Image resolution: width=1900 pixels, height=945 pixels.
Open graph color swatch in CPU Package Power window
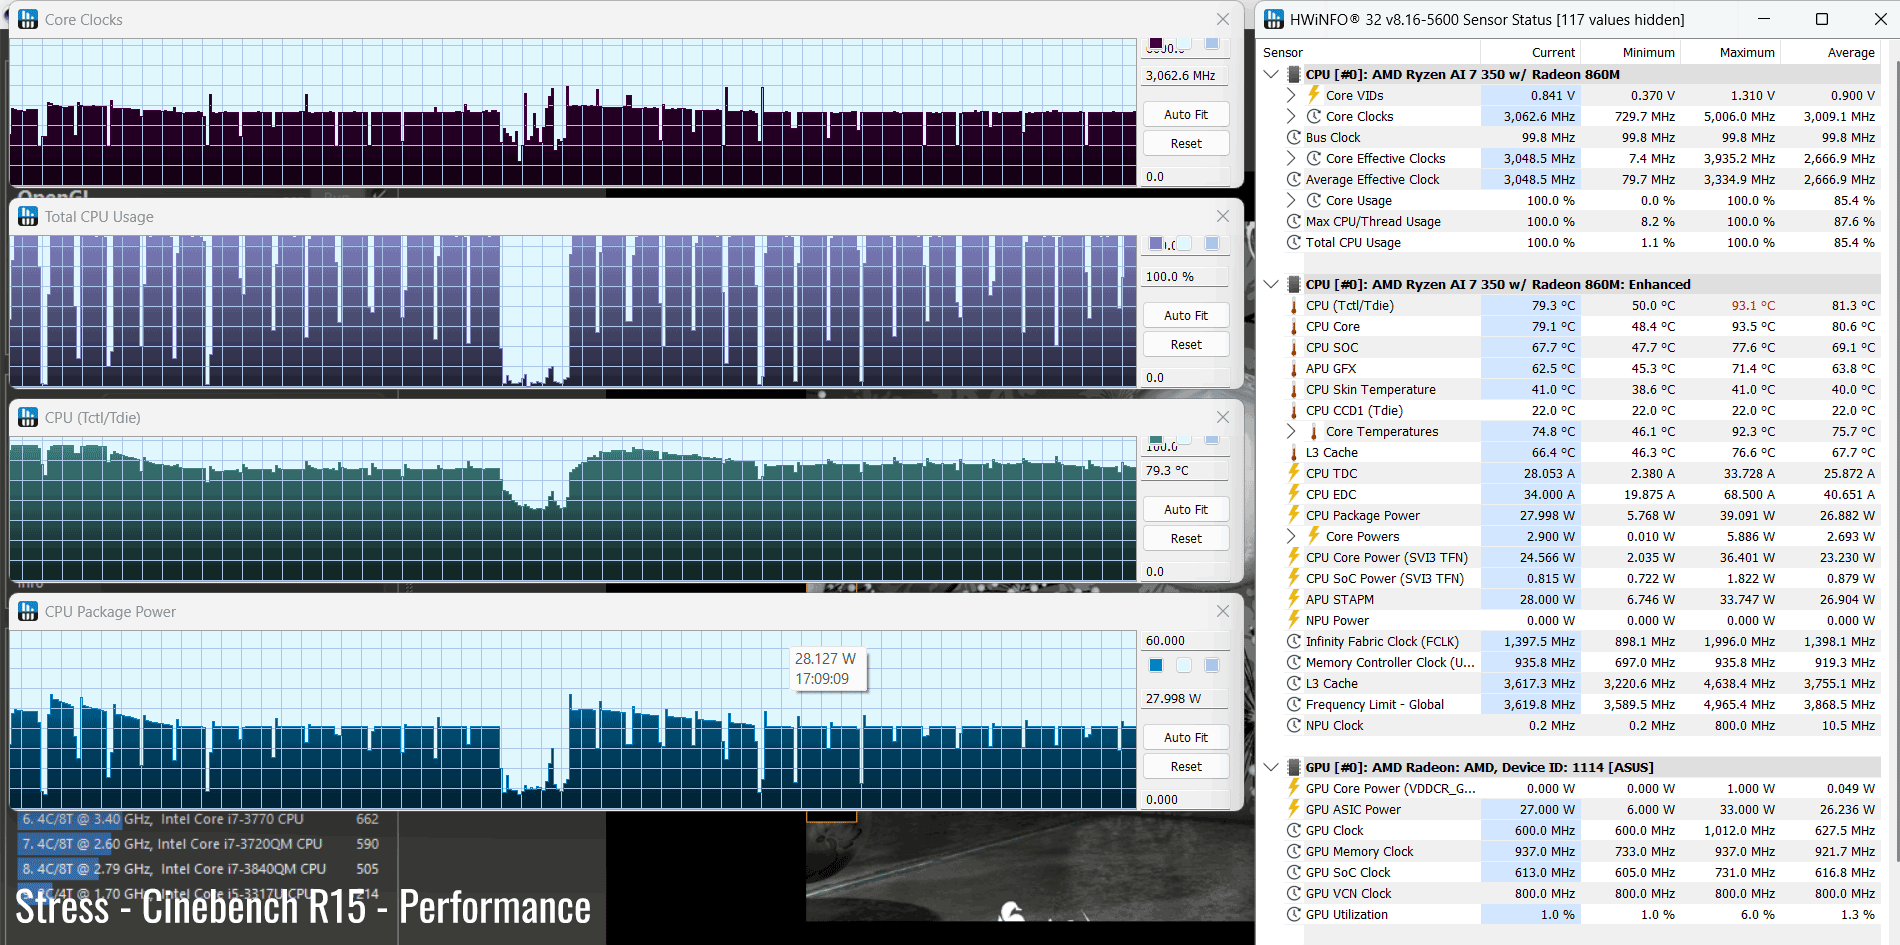(1156, 665)
